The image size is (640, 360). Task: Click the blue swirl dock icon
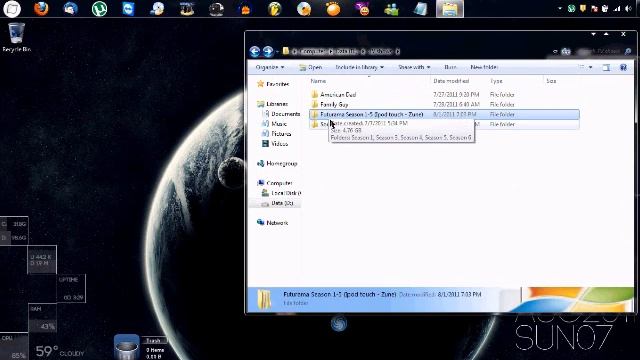(339, 324)
